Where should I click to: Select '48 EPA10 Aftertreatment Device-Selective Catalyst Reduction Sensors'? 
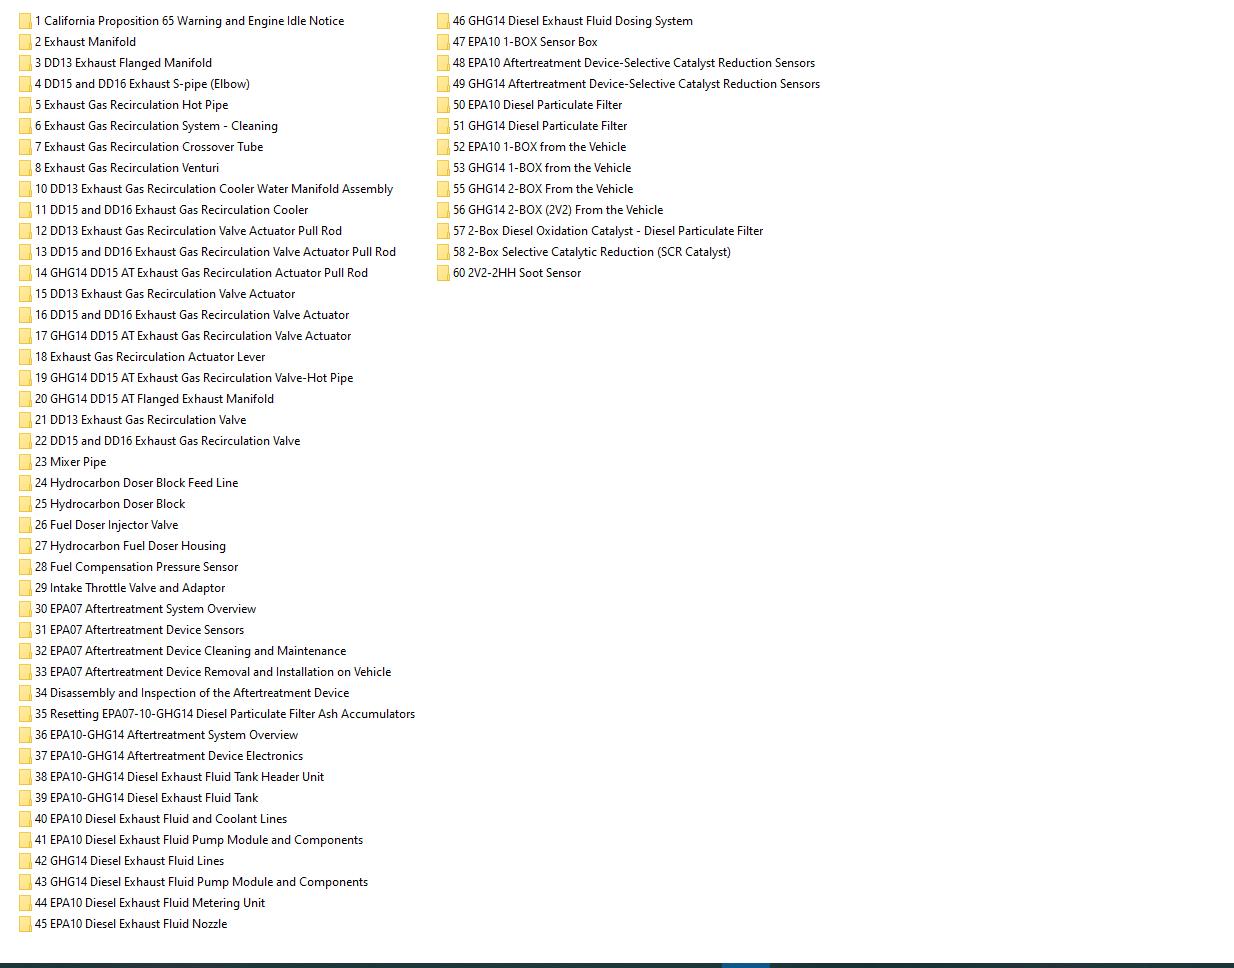(x=634, y=63)
